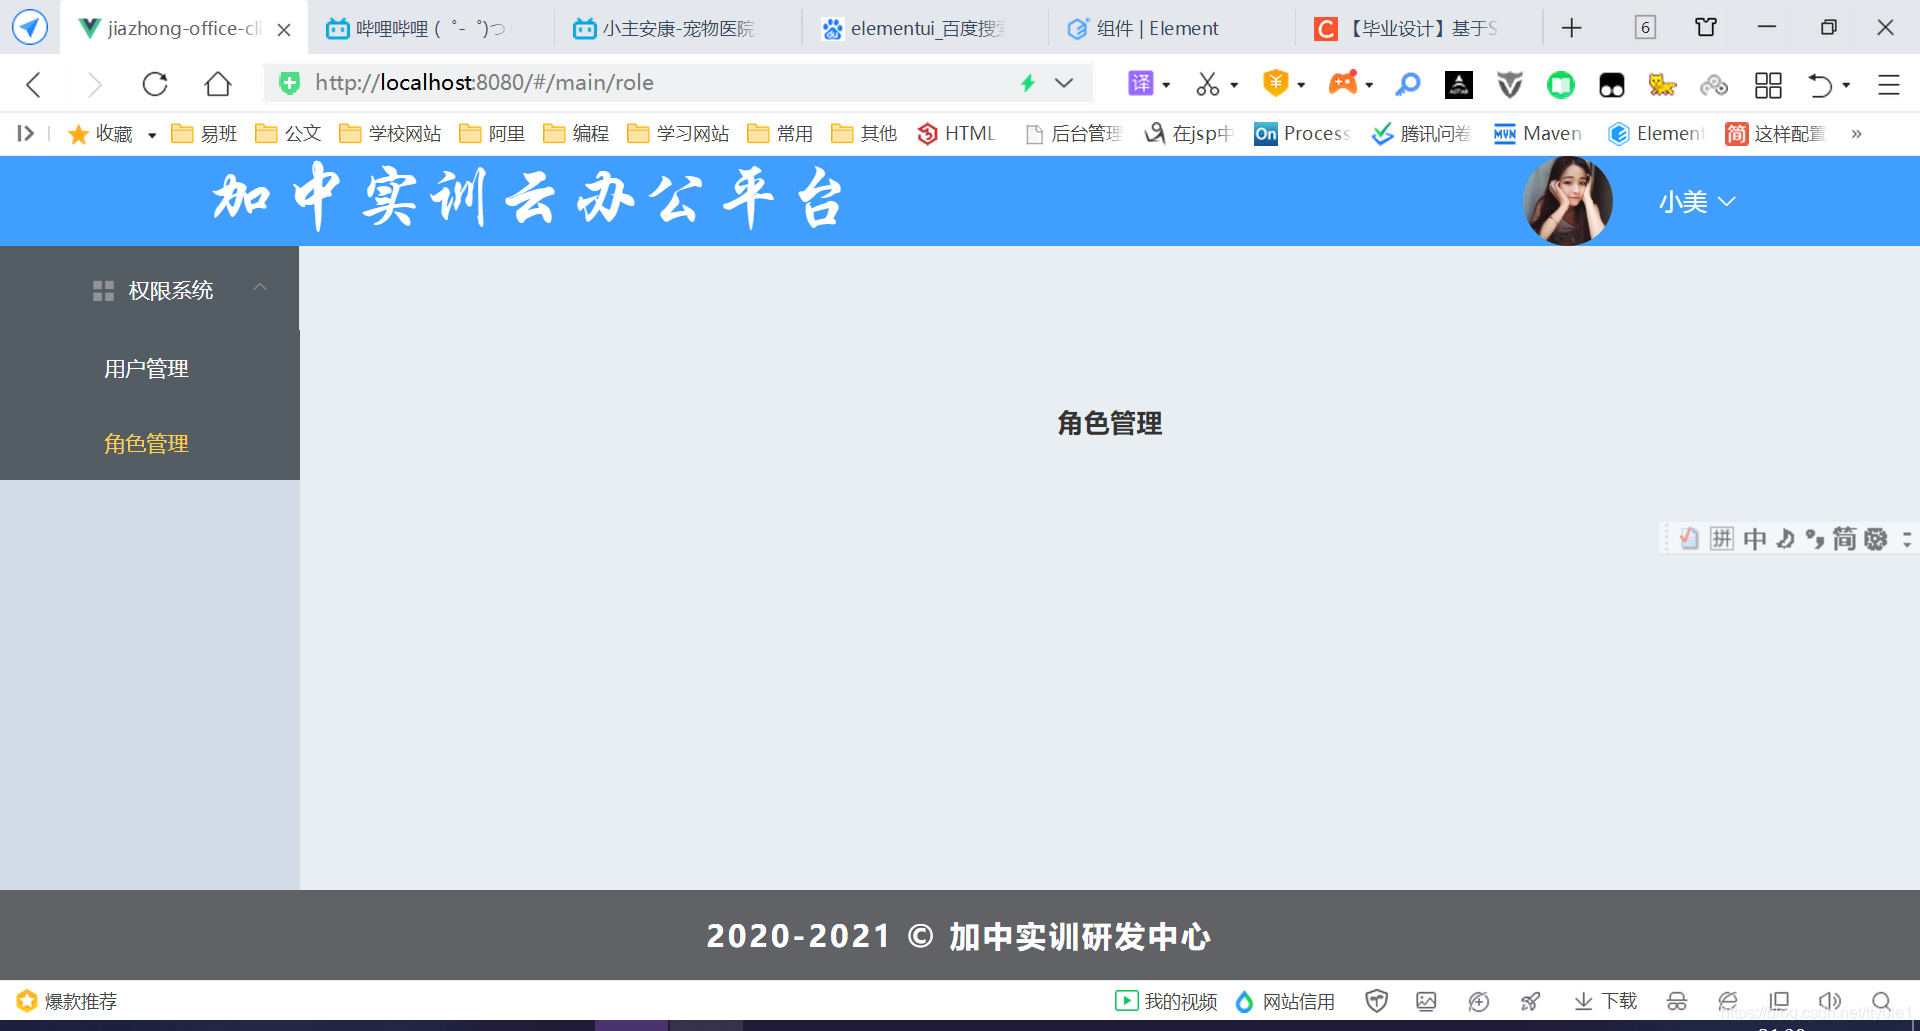This screenshot has height=1031, width=1920.
Task: Switch to the 【毕业设计】 tab
Action: (1420, 29)
